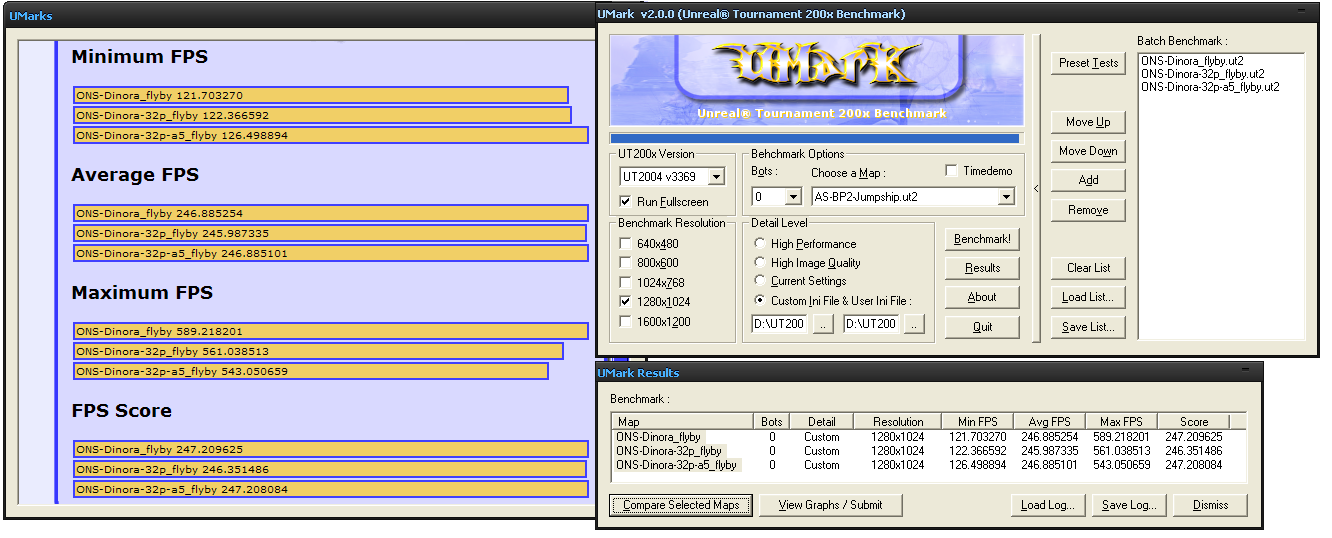Viewport: 1332px width, 538px height.
Task: Click the Compare Selected Maps button
Action: point(680,505)
